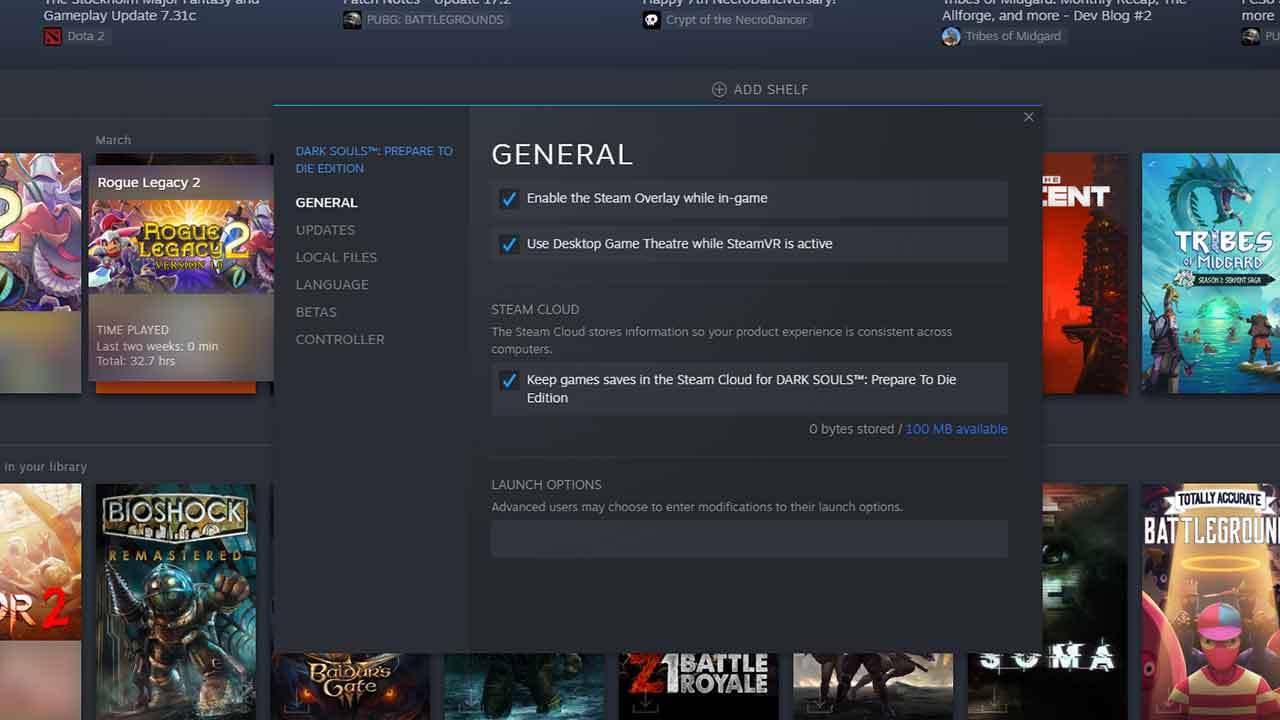Click the March shelf label
The image size is (1280, 720).
(x=113, y=140)
